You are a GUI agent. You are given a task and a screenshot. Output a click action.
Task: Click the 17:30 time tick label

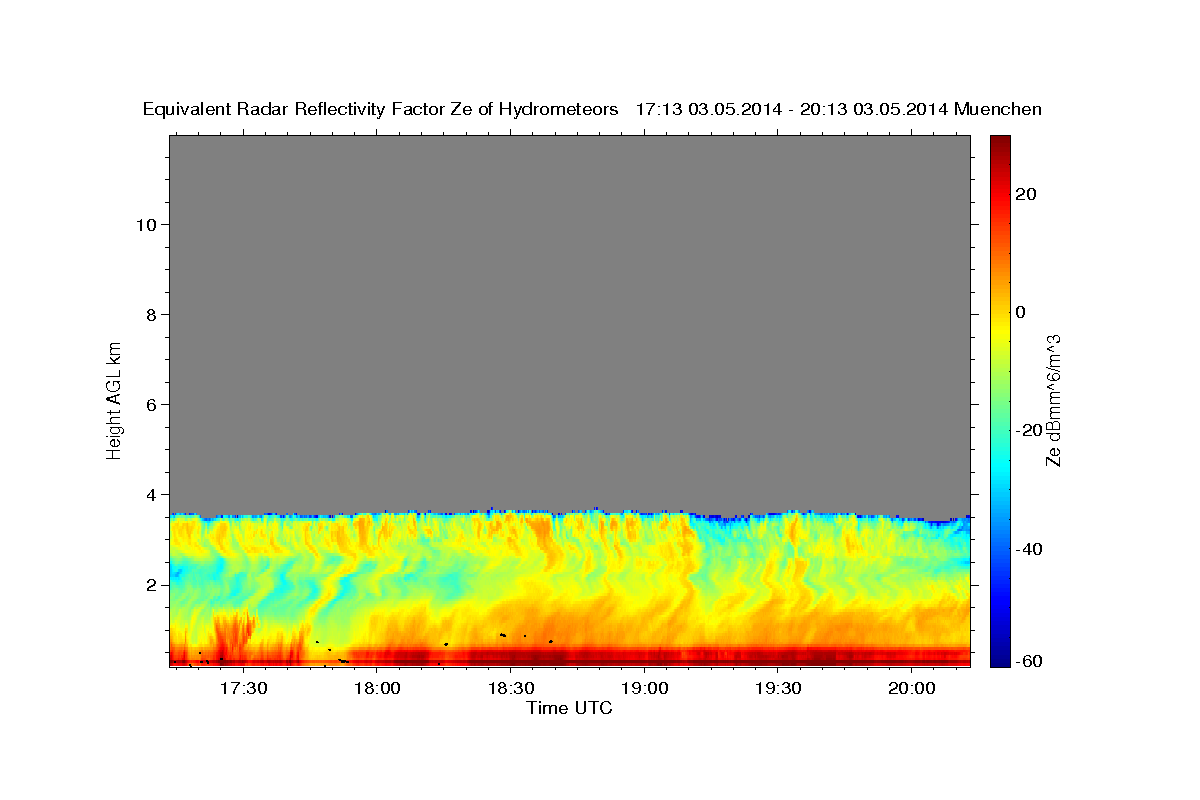pos(243,688)
